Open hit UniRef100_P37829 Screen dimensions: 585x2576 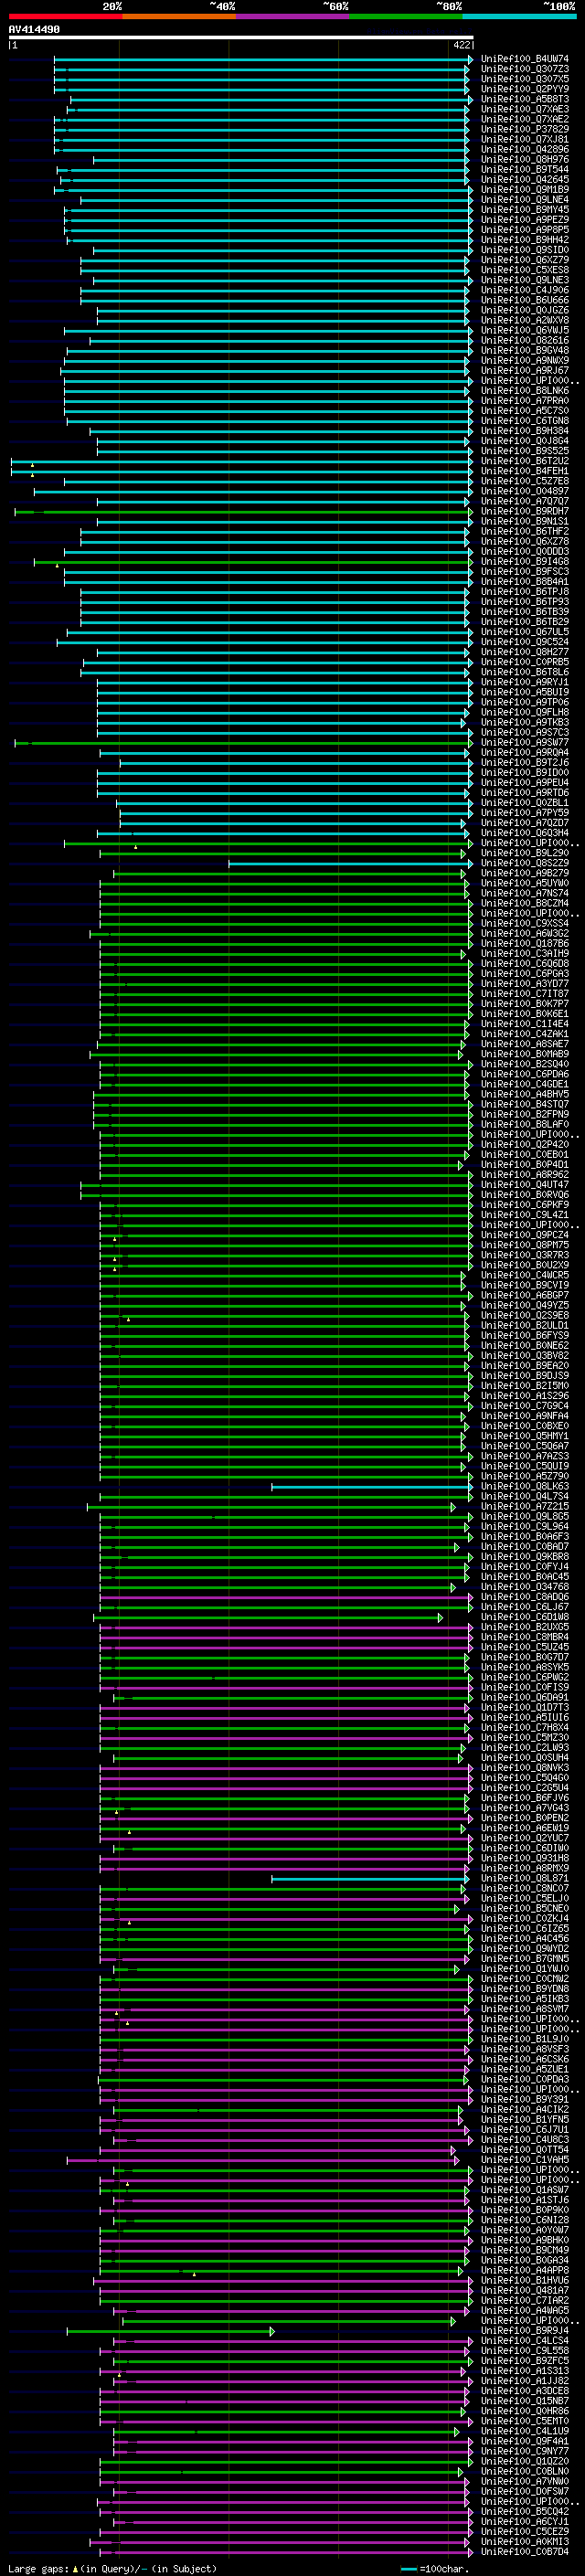tap(525, 129)
